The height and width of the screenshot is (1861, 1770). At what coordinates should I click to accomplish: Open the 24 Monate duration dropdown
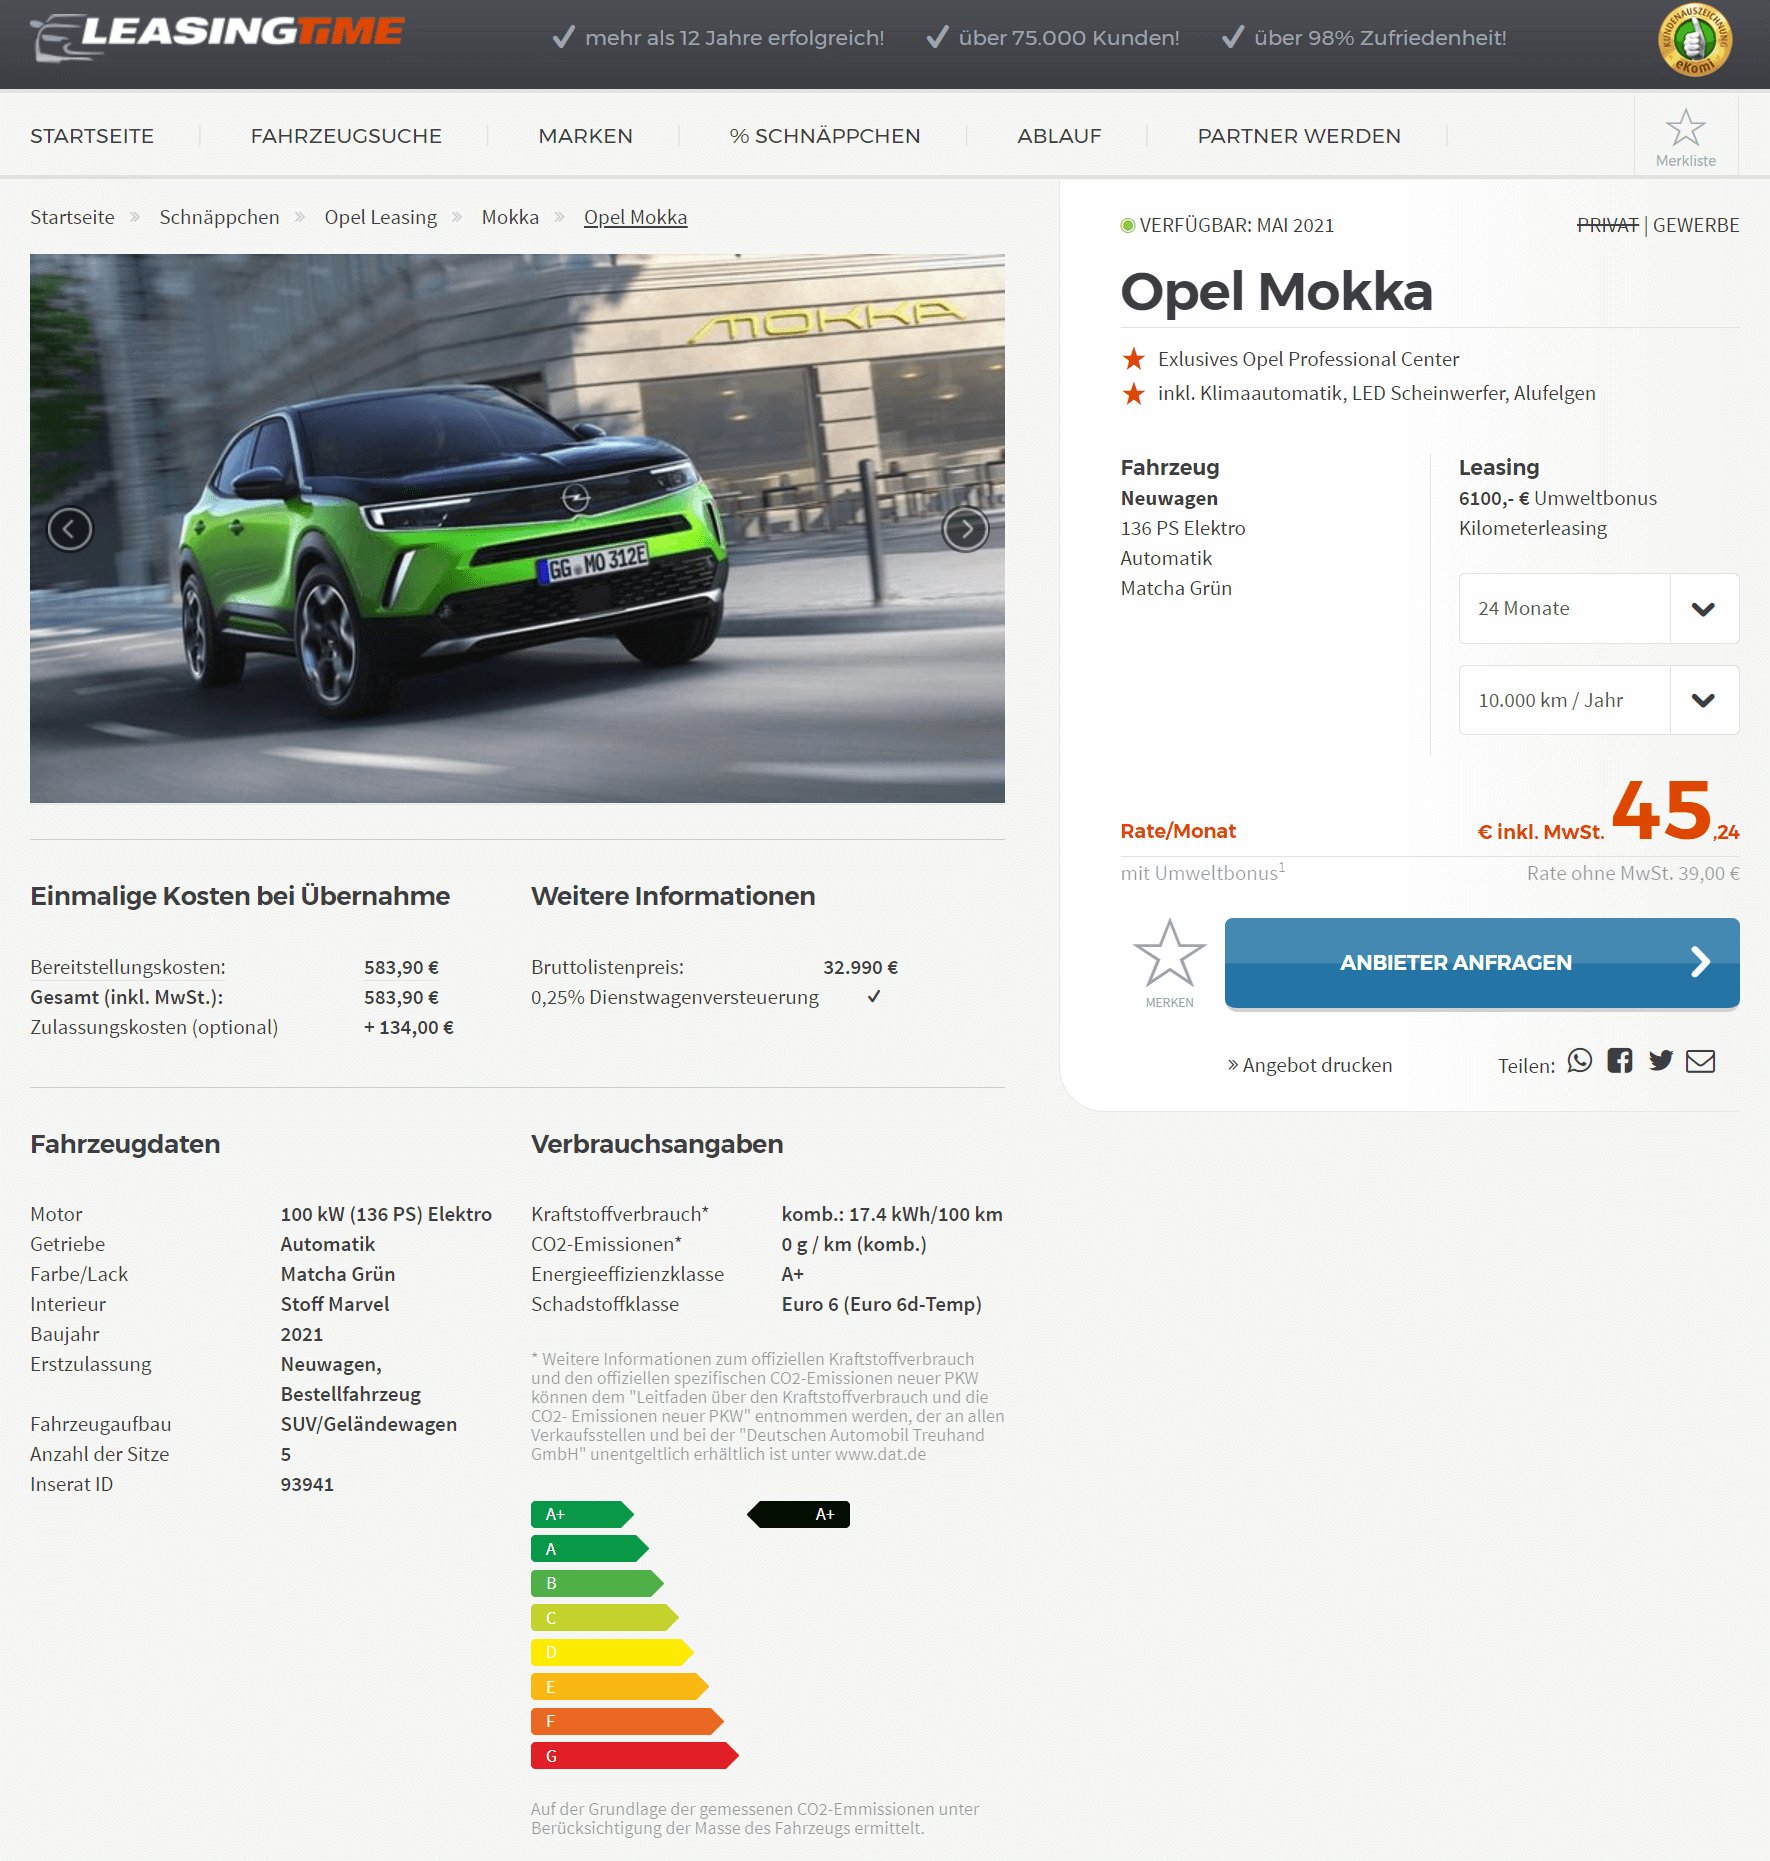pos(1599,608)
